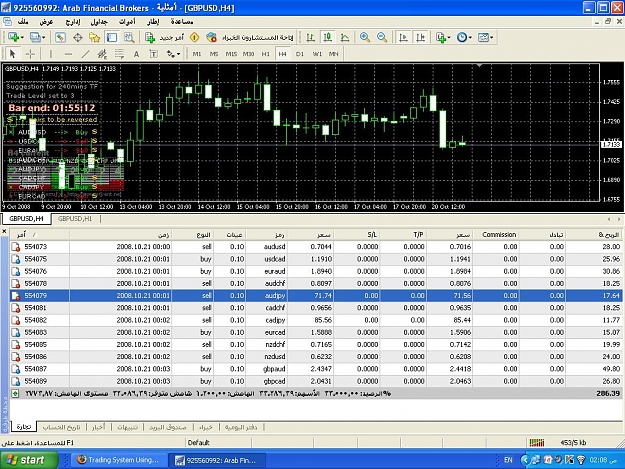The height and width of the screenshot is (469, 625).
Task: Toggle the H1 timeframe button
Action: (x=265, y=54)
